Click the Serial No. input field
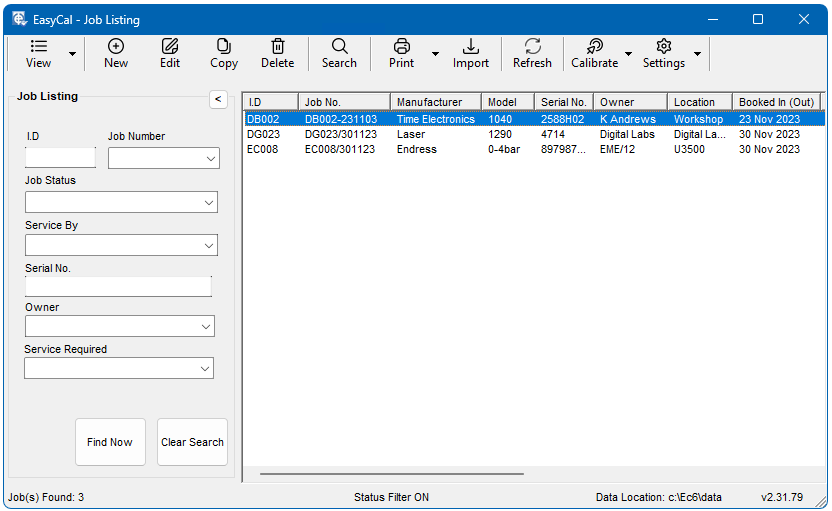This screenshot has height=511, width=832. 118,287
